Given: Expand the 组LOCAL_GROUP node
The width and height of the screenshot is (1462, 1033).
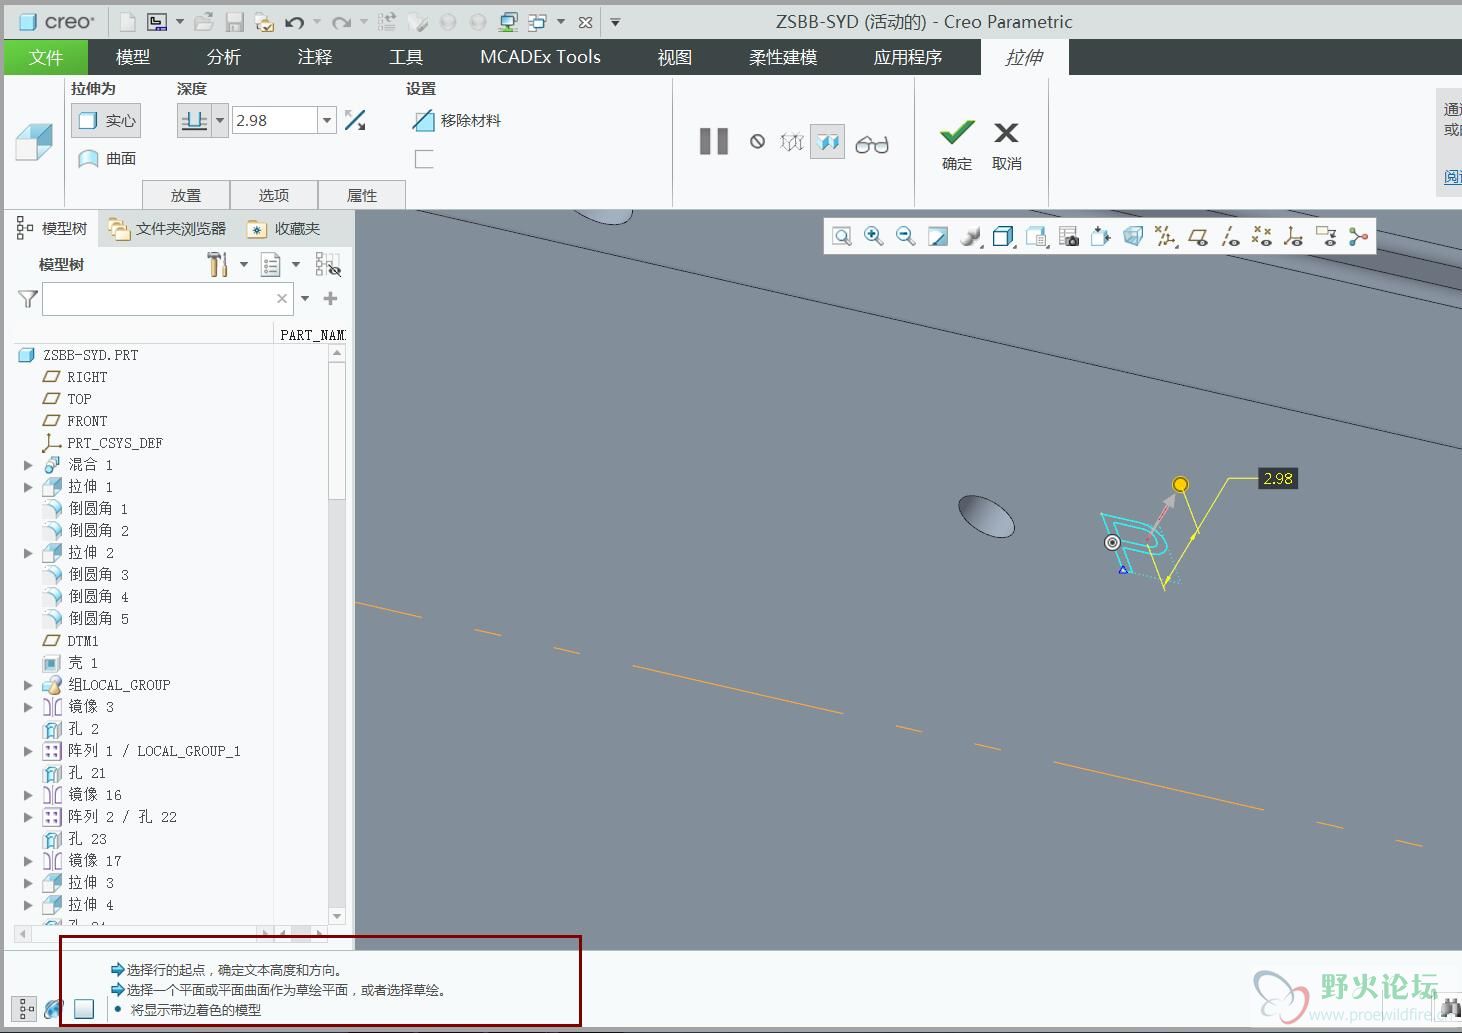Looking at the screenshot, I should point(28,685).
